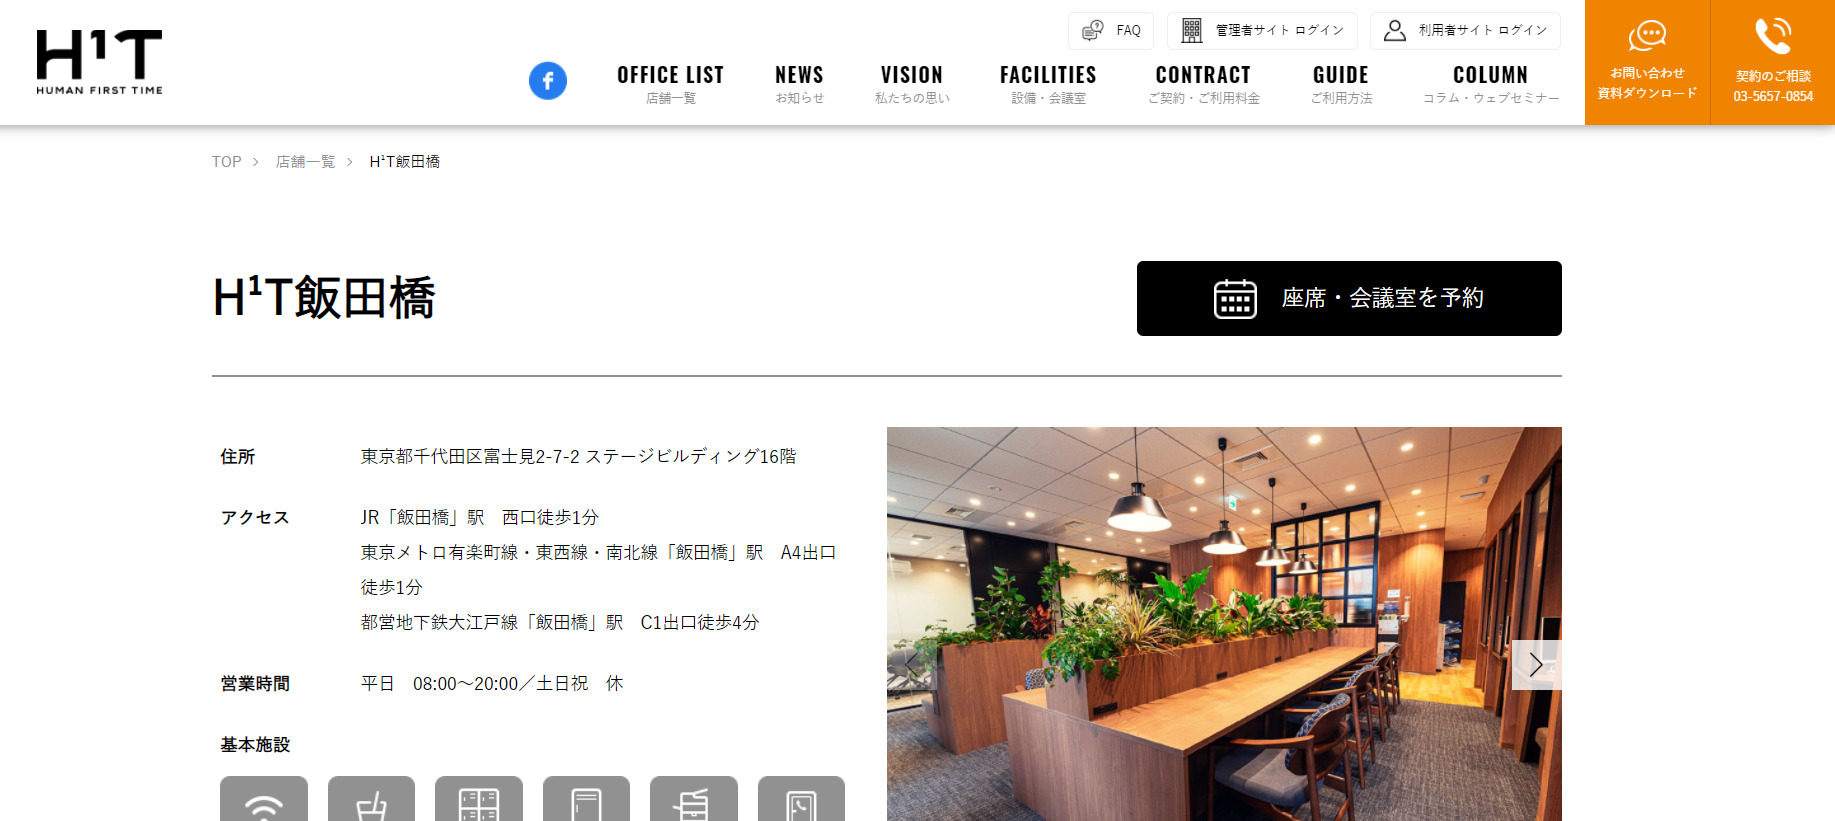Show previous photo with left arrow
The height and width of the screenshot is (821, 1835).
(912, 665)
